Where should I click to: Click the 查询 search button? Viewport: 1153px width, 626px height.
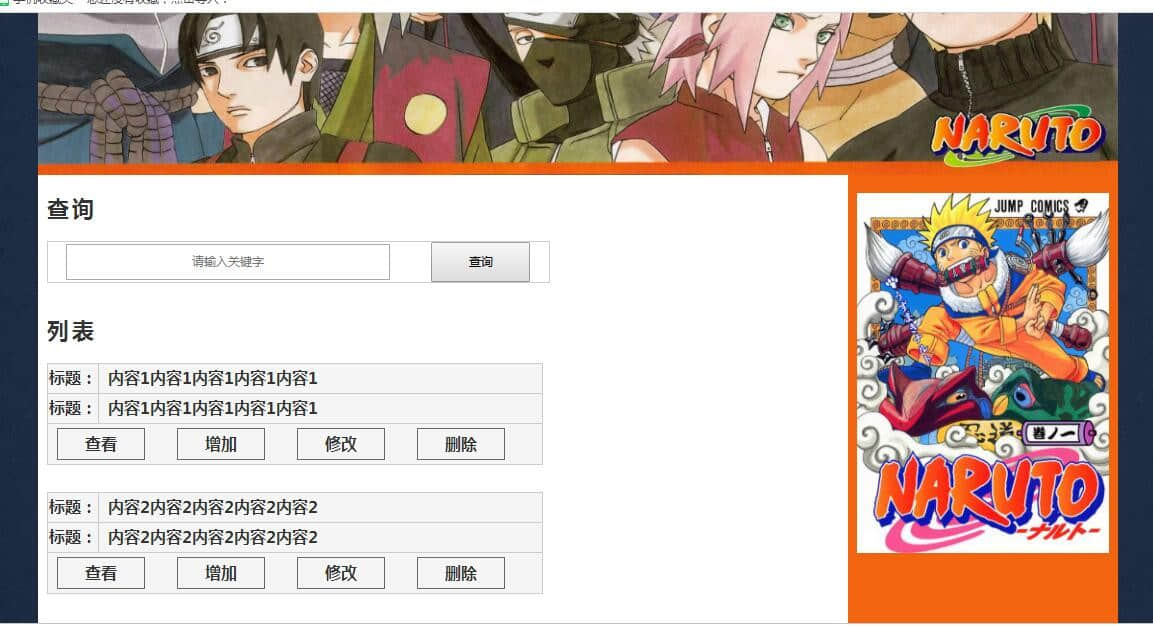click(x=480, y=262)
